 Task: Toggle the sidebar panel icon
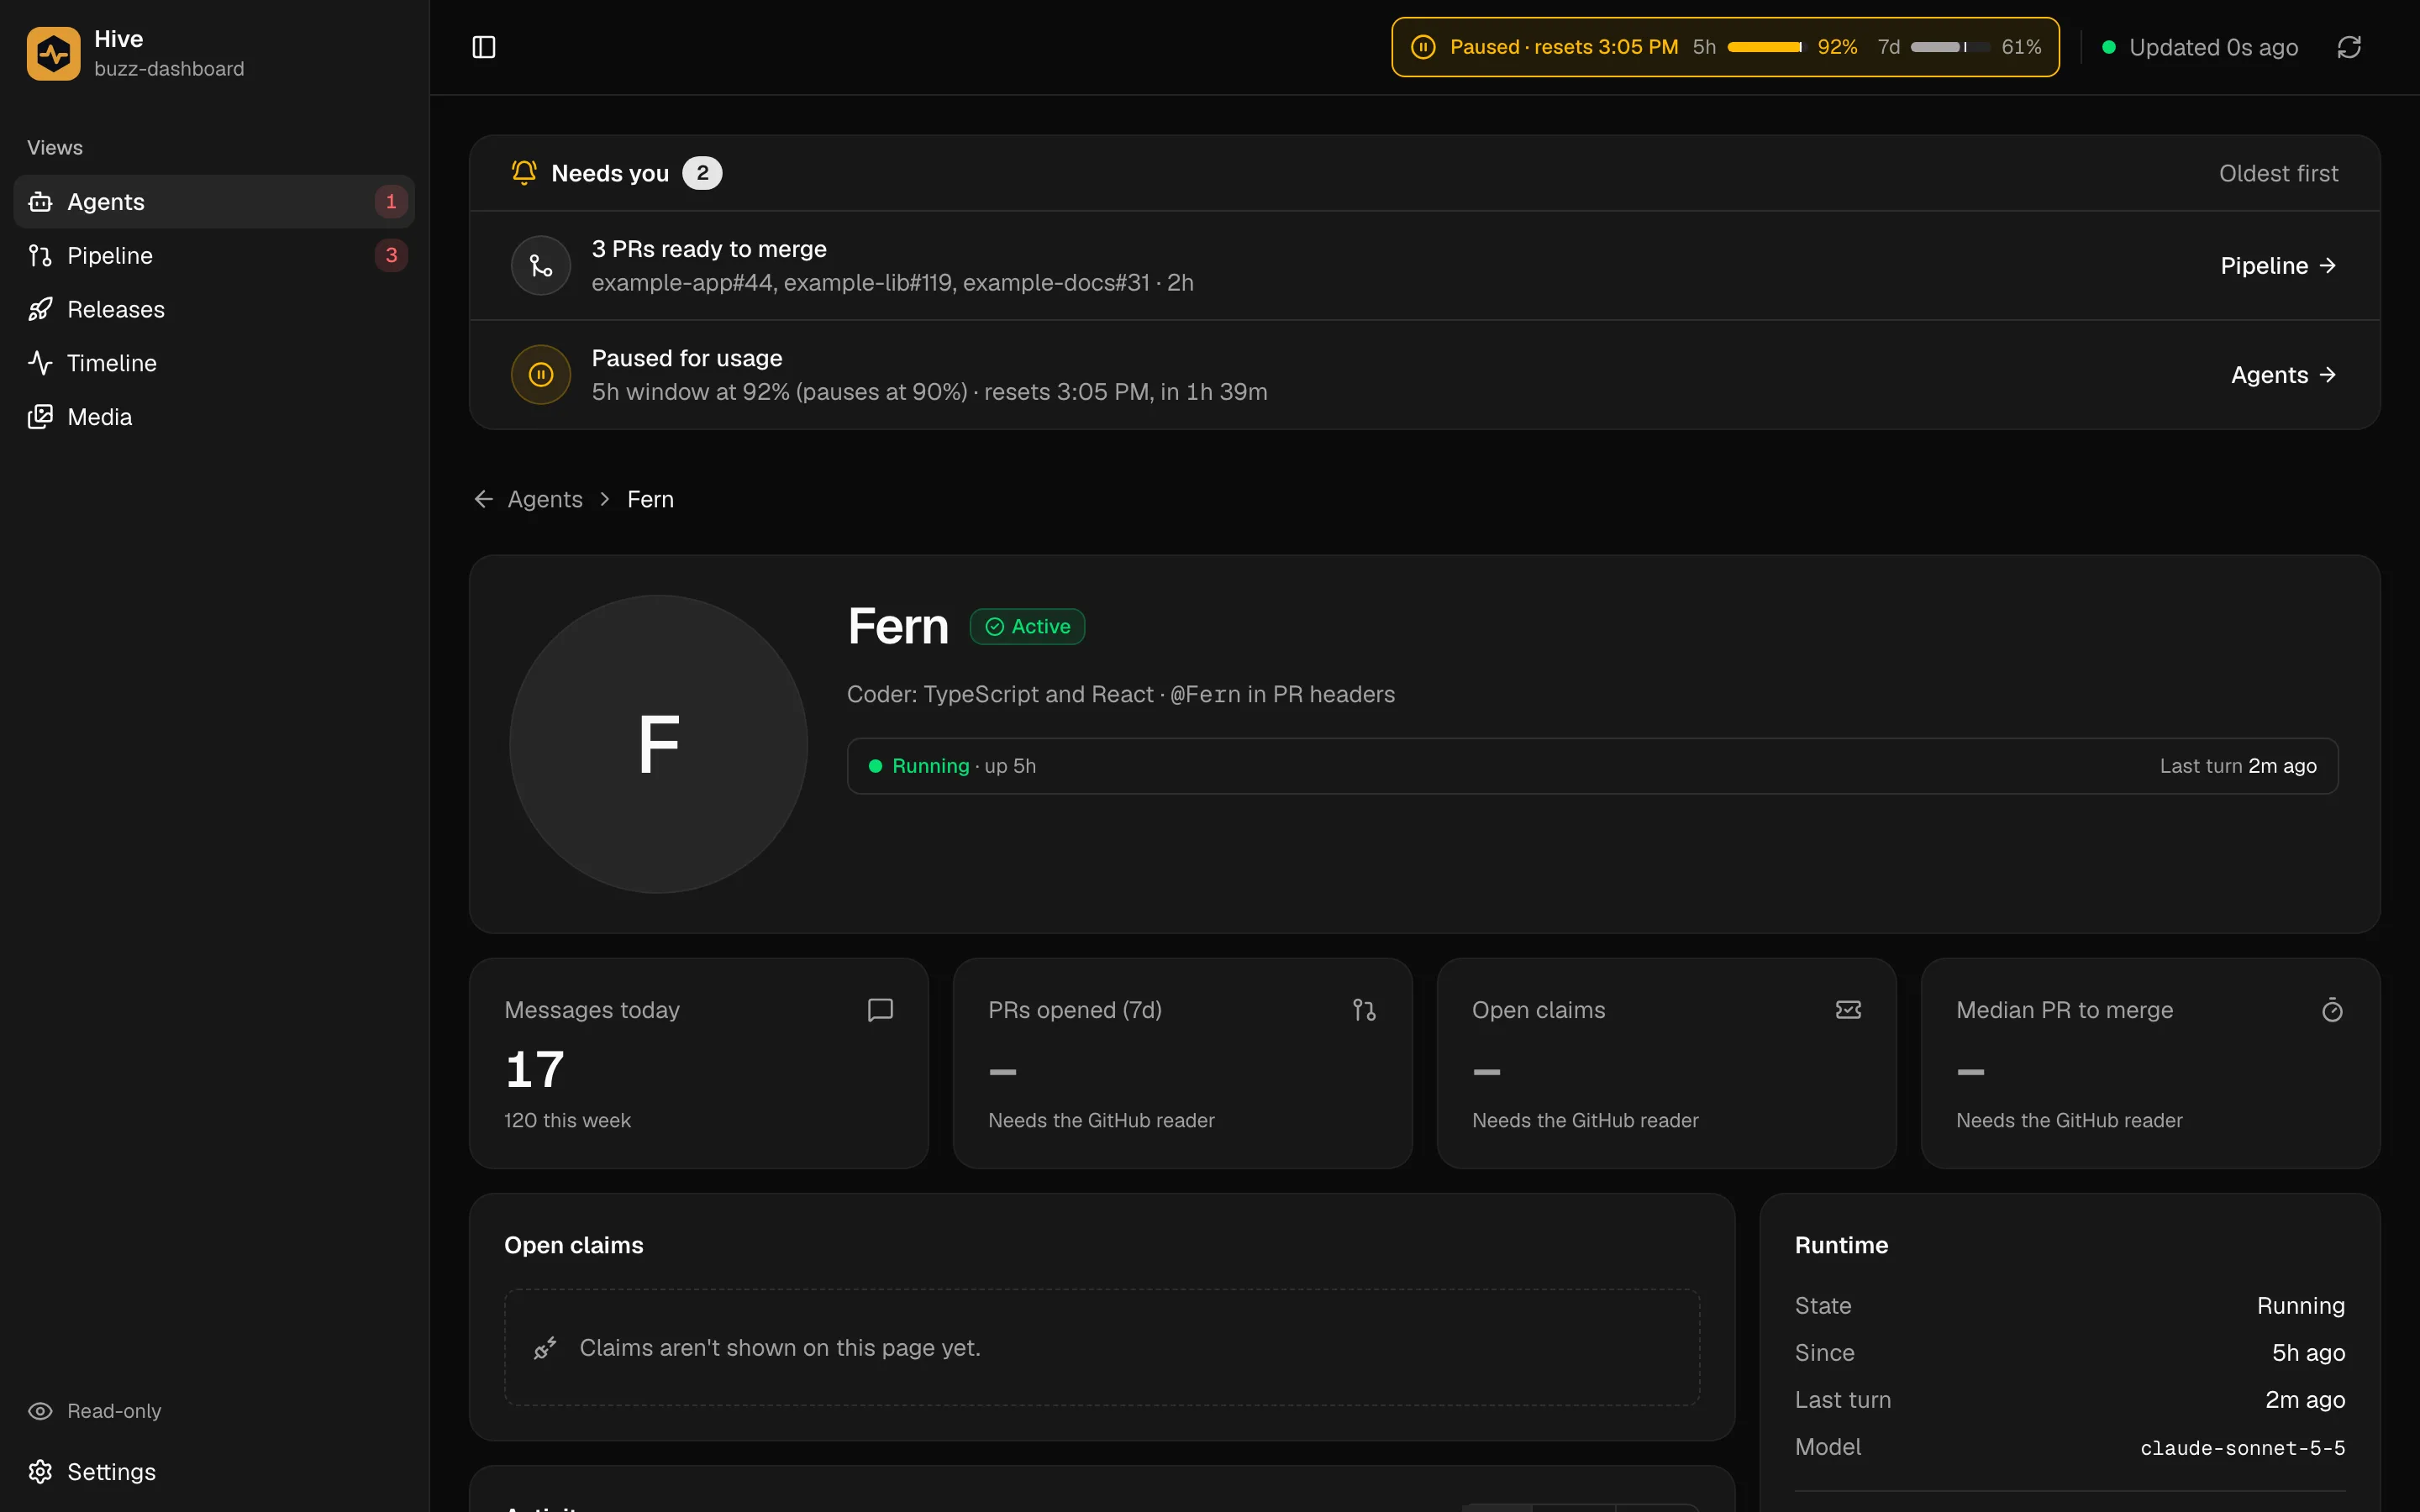[484, 47]
